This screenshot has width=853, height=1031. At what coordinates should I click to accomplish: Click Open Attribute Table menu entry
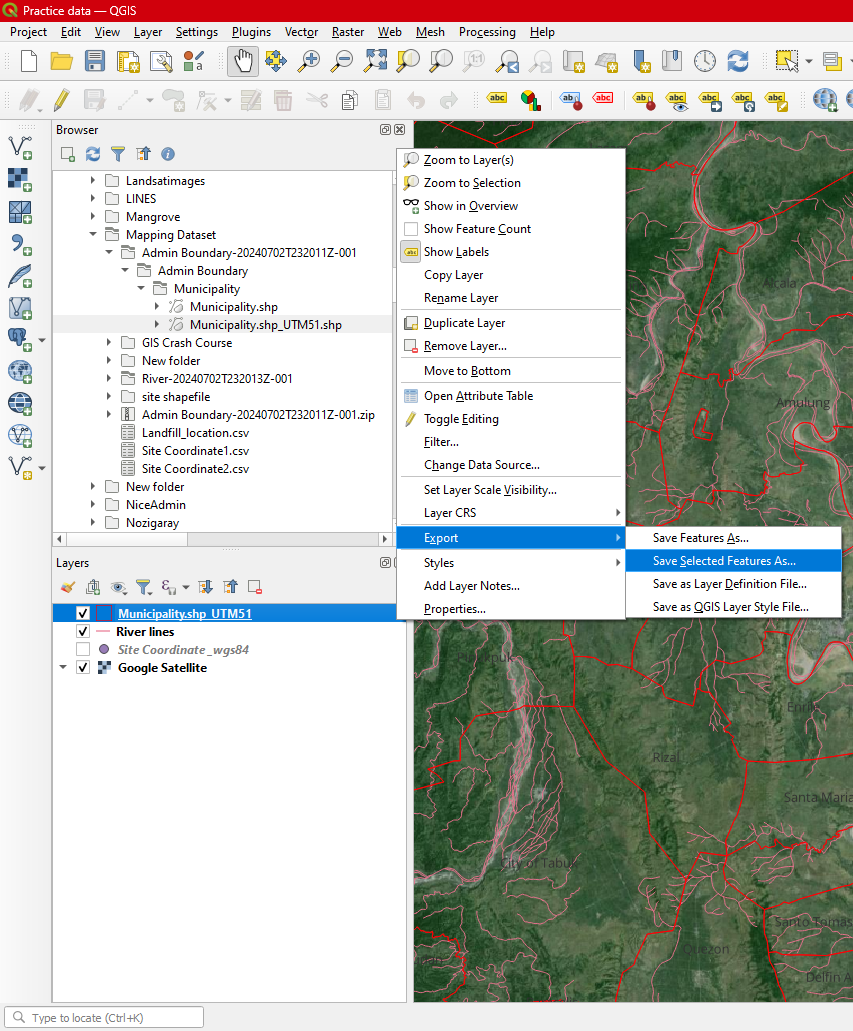click(478, 396)
